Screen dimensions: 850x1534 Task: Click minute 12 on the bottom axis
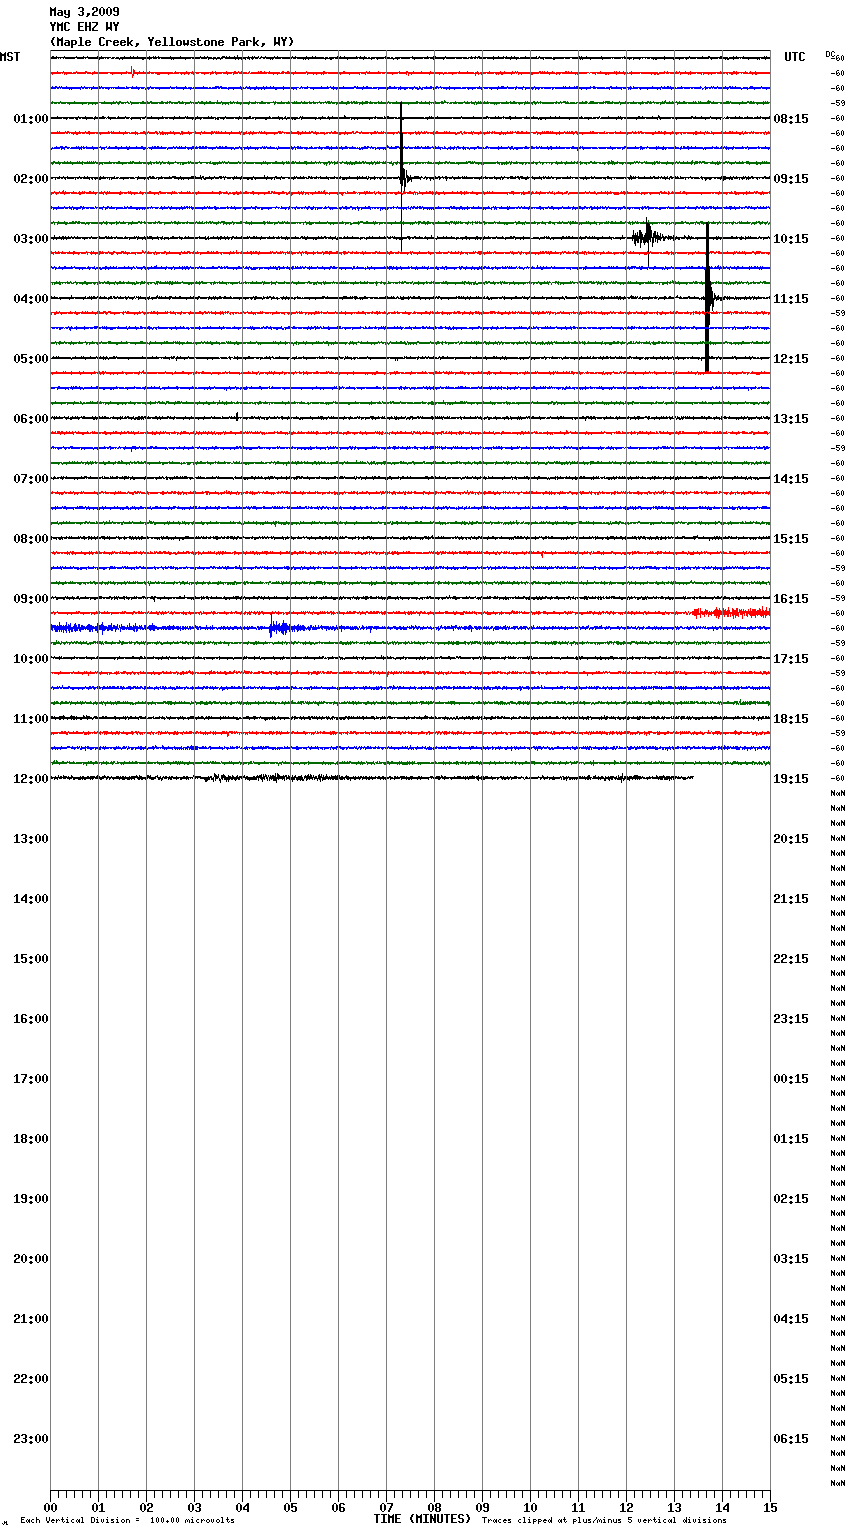pyautogui.click(x=626, y=1507)
